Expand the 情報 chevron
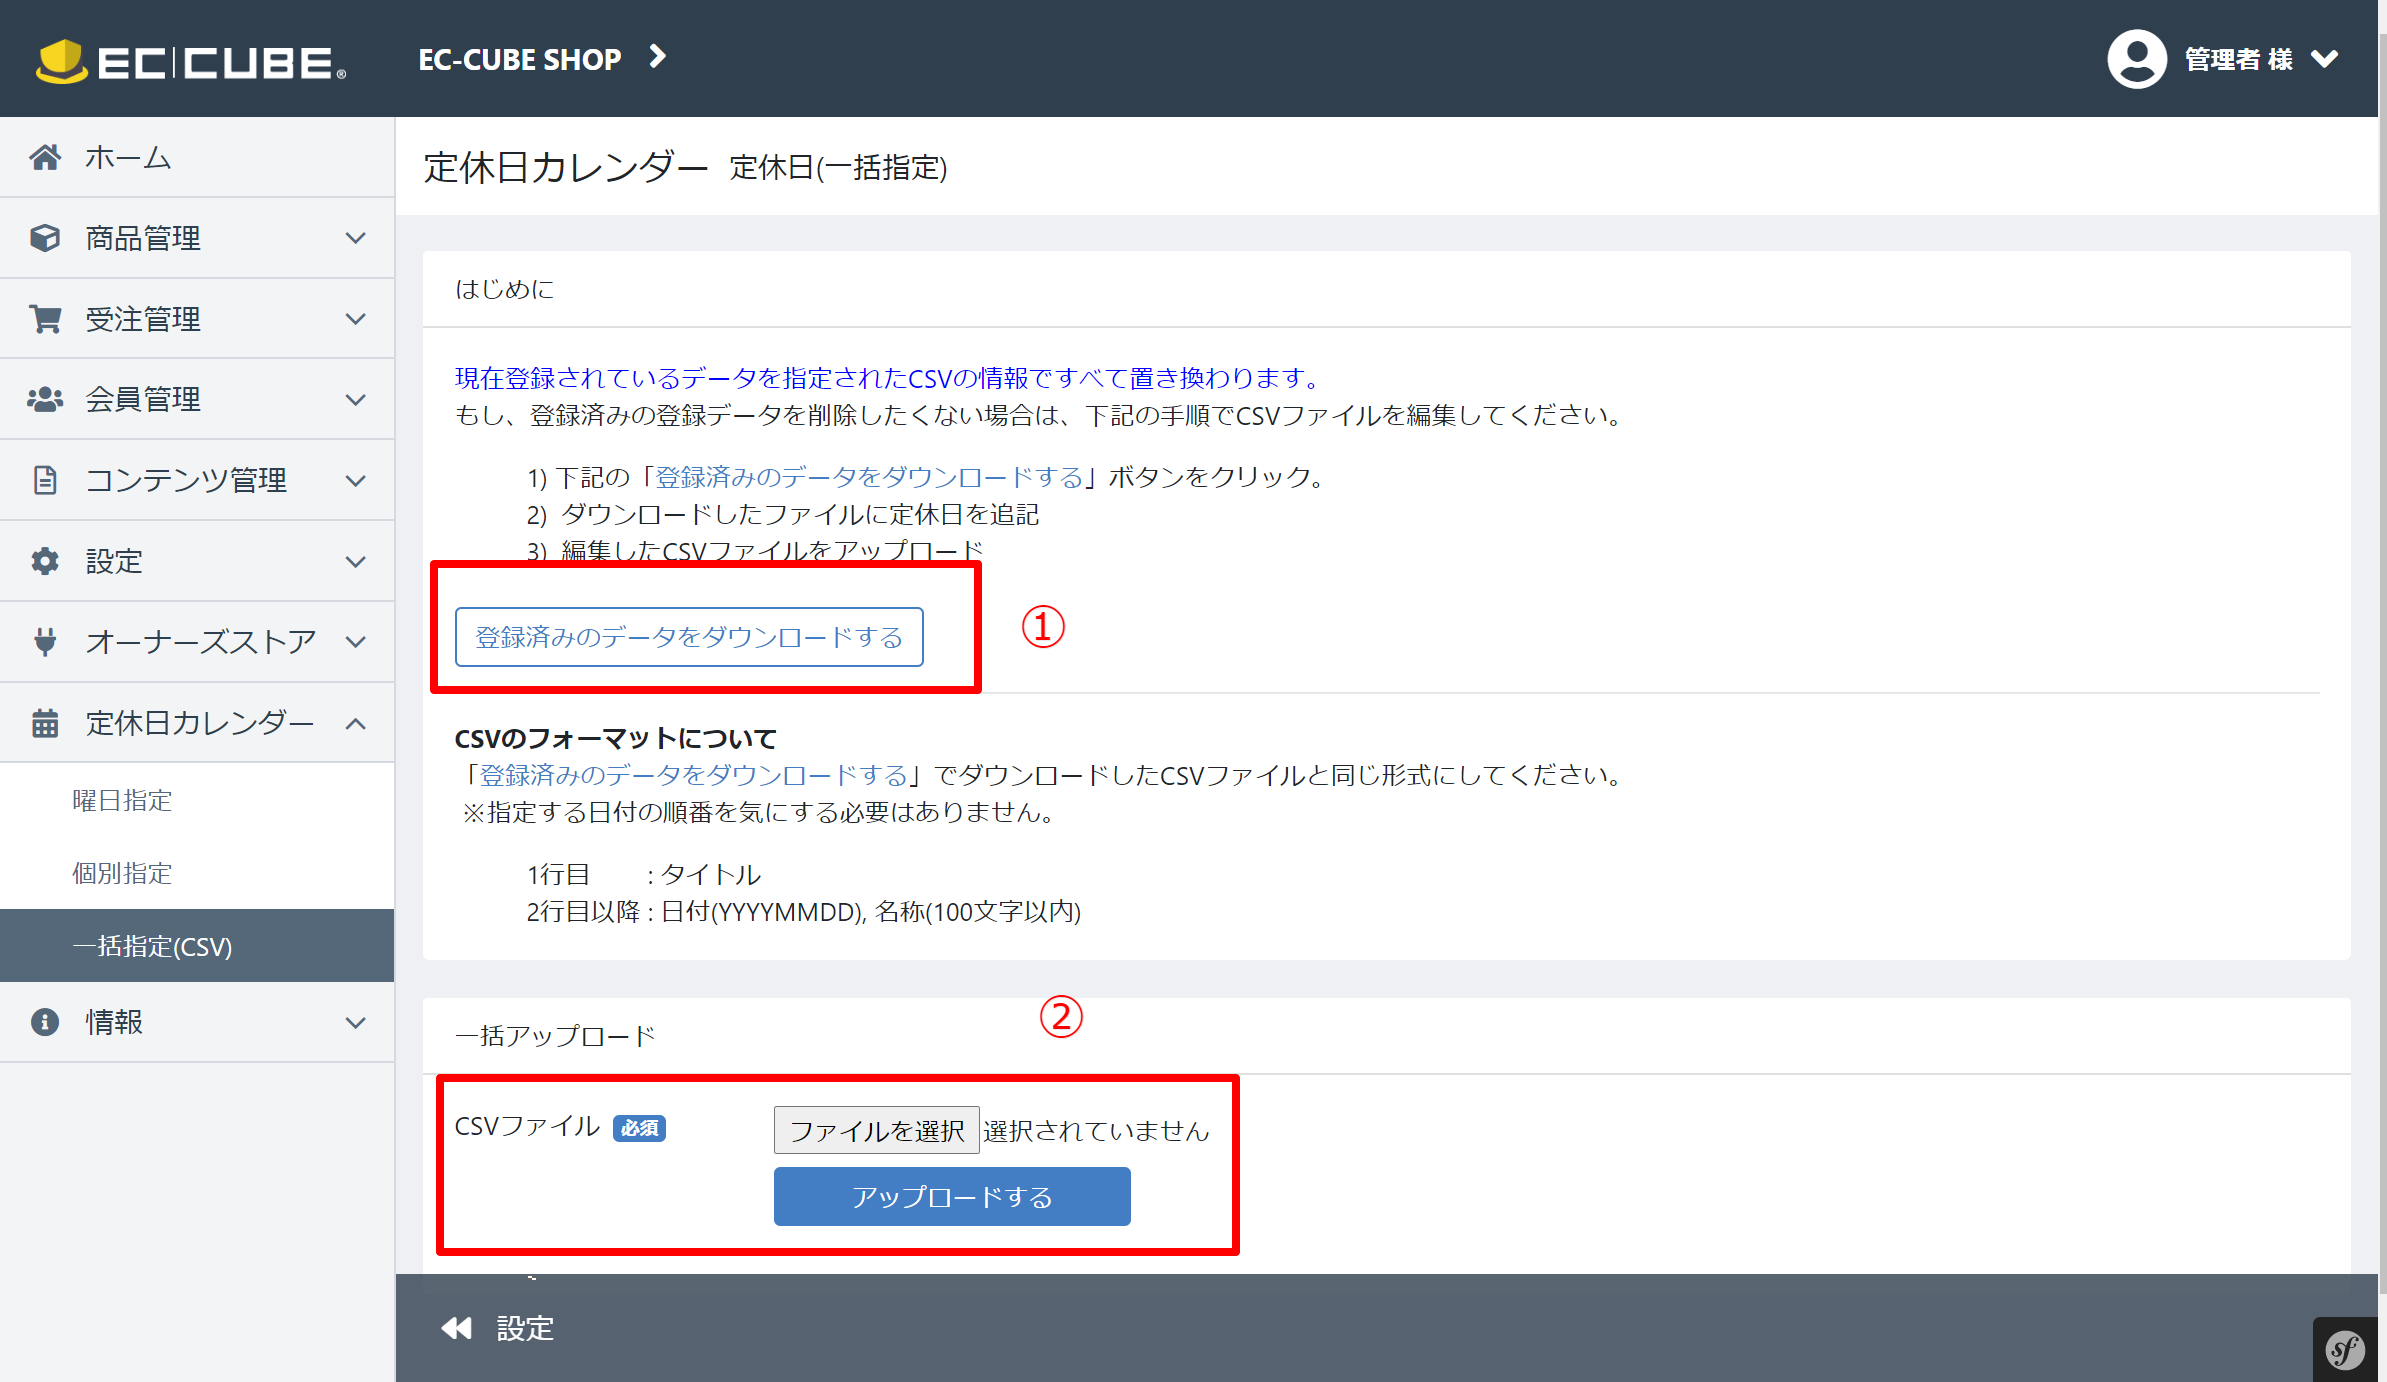This screenshot has height=1382, width=2387. point(355,1022)
